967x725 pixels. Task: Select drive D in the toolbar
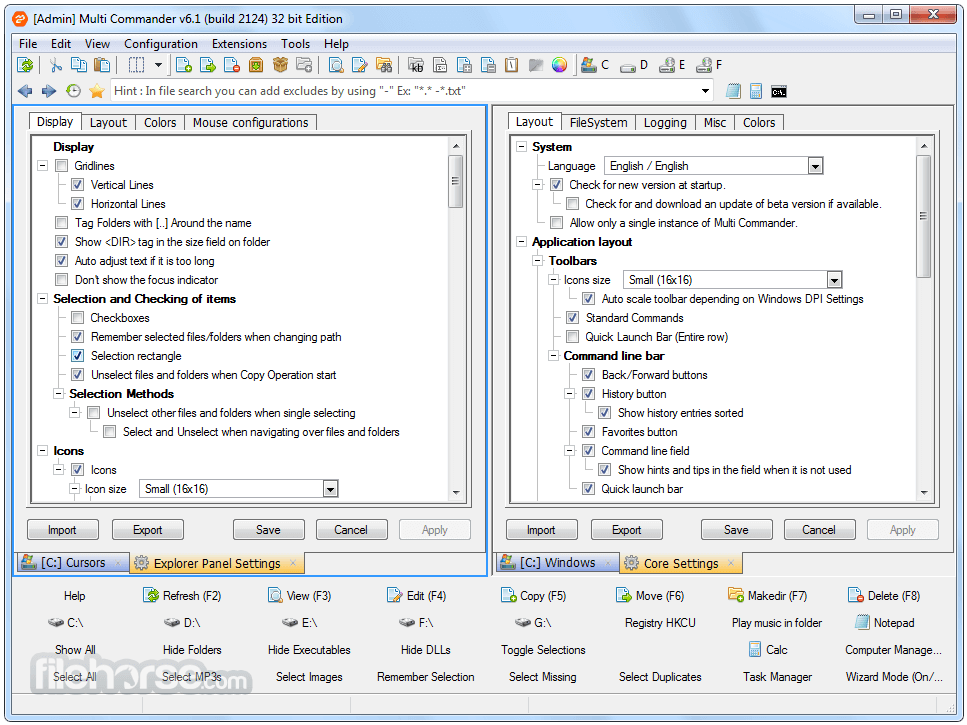coord(634,65)
